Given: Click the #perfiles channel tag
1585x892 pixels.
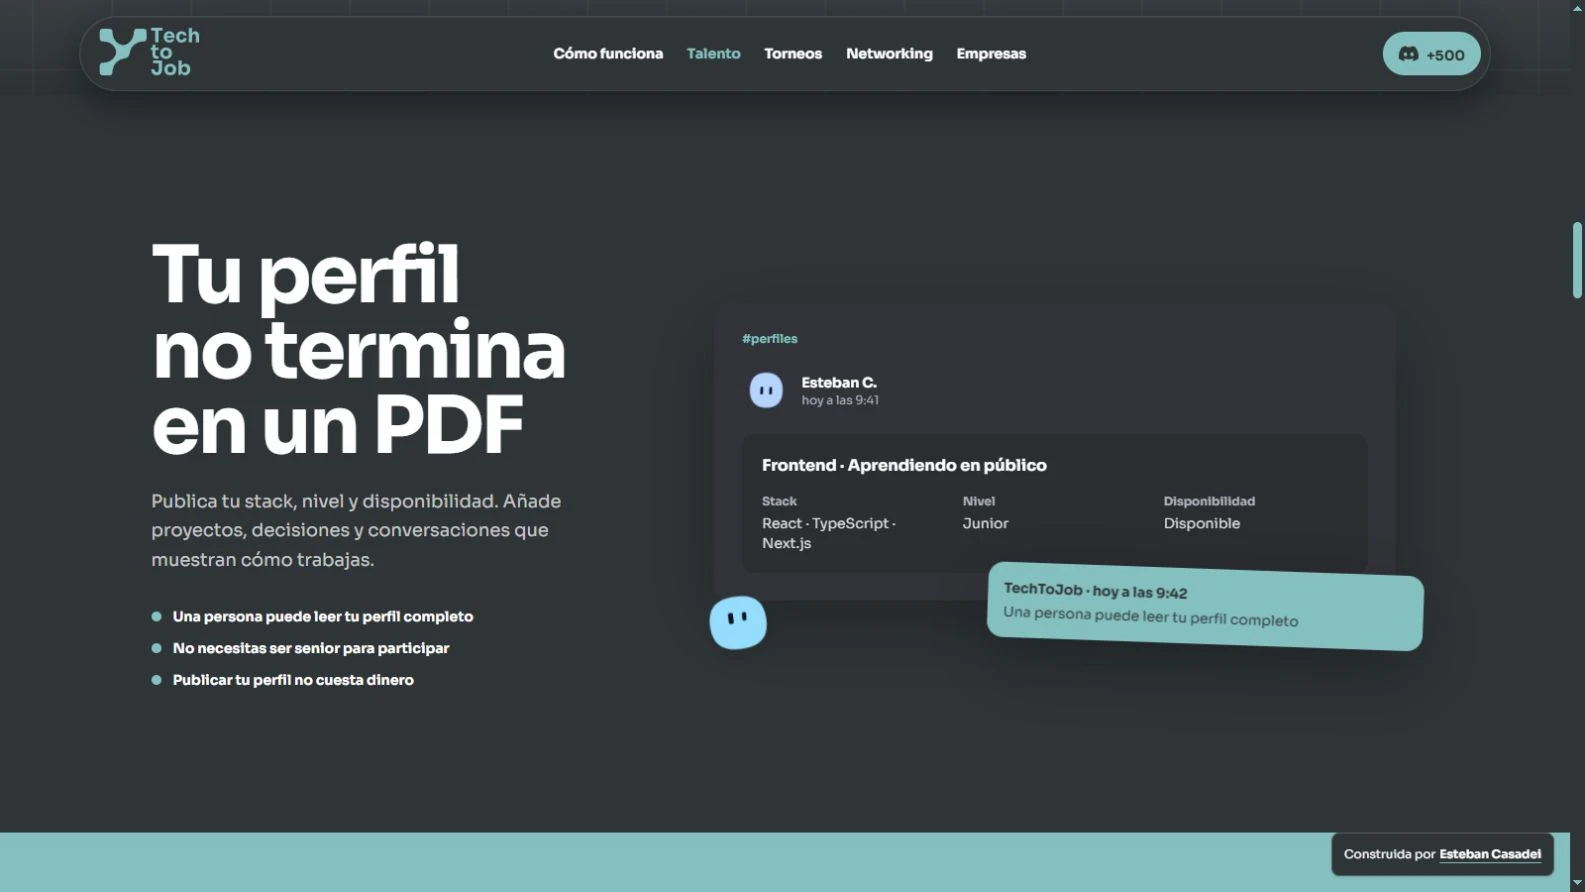Looking at the screenshot, I should tap(770, 339).
